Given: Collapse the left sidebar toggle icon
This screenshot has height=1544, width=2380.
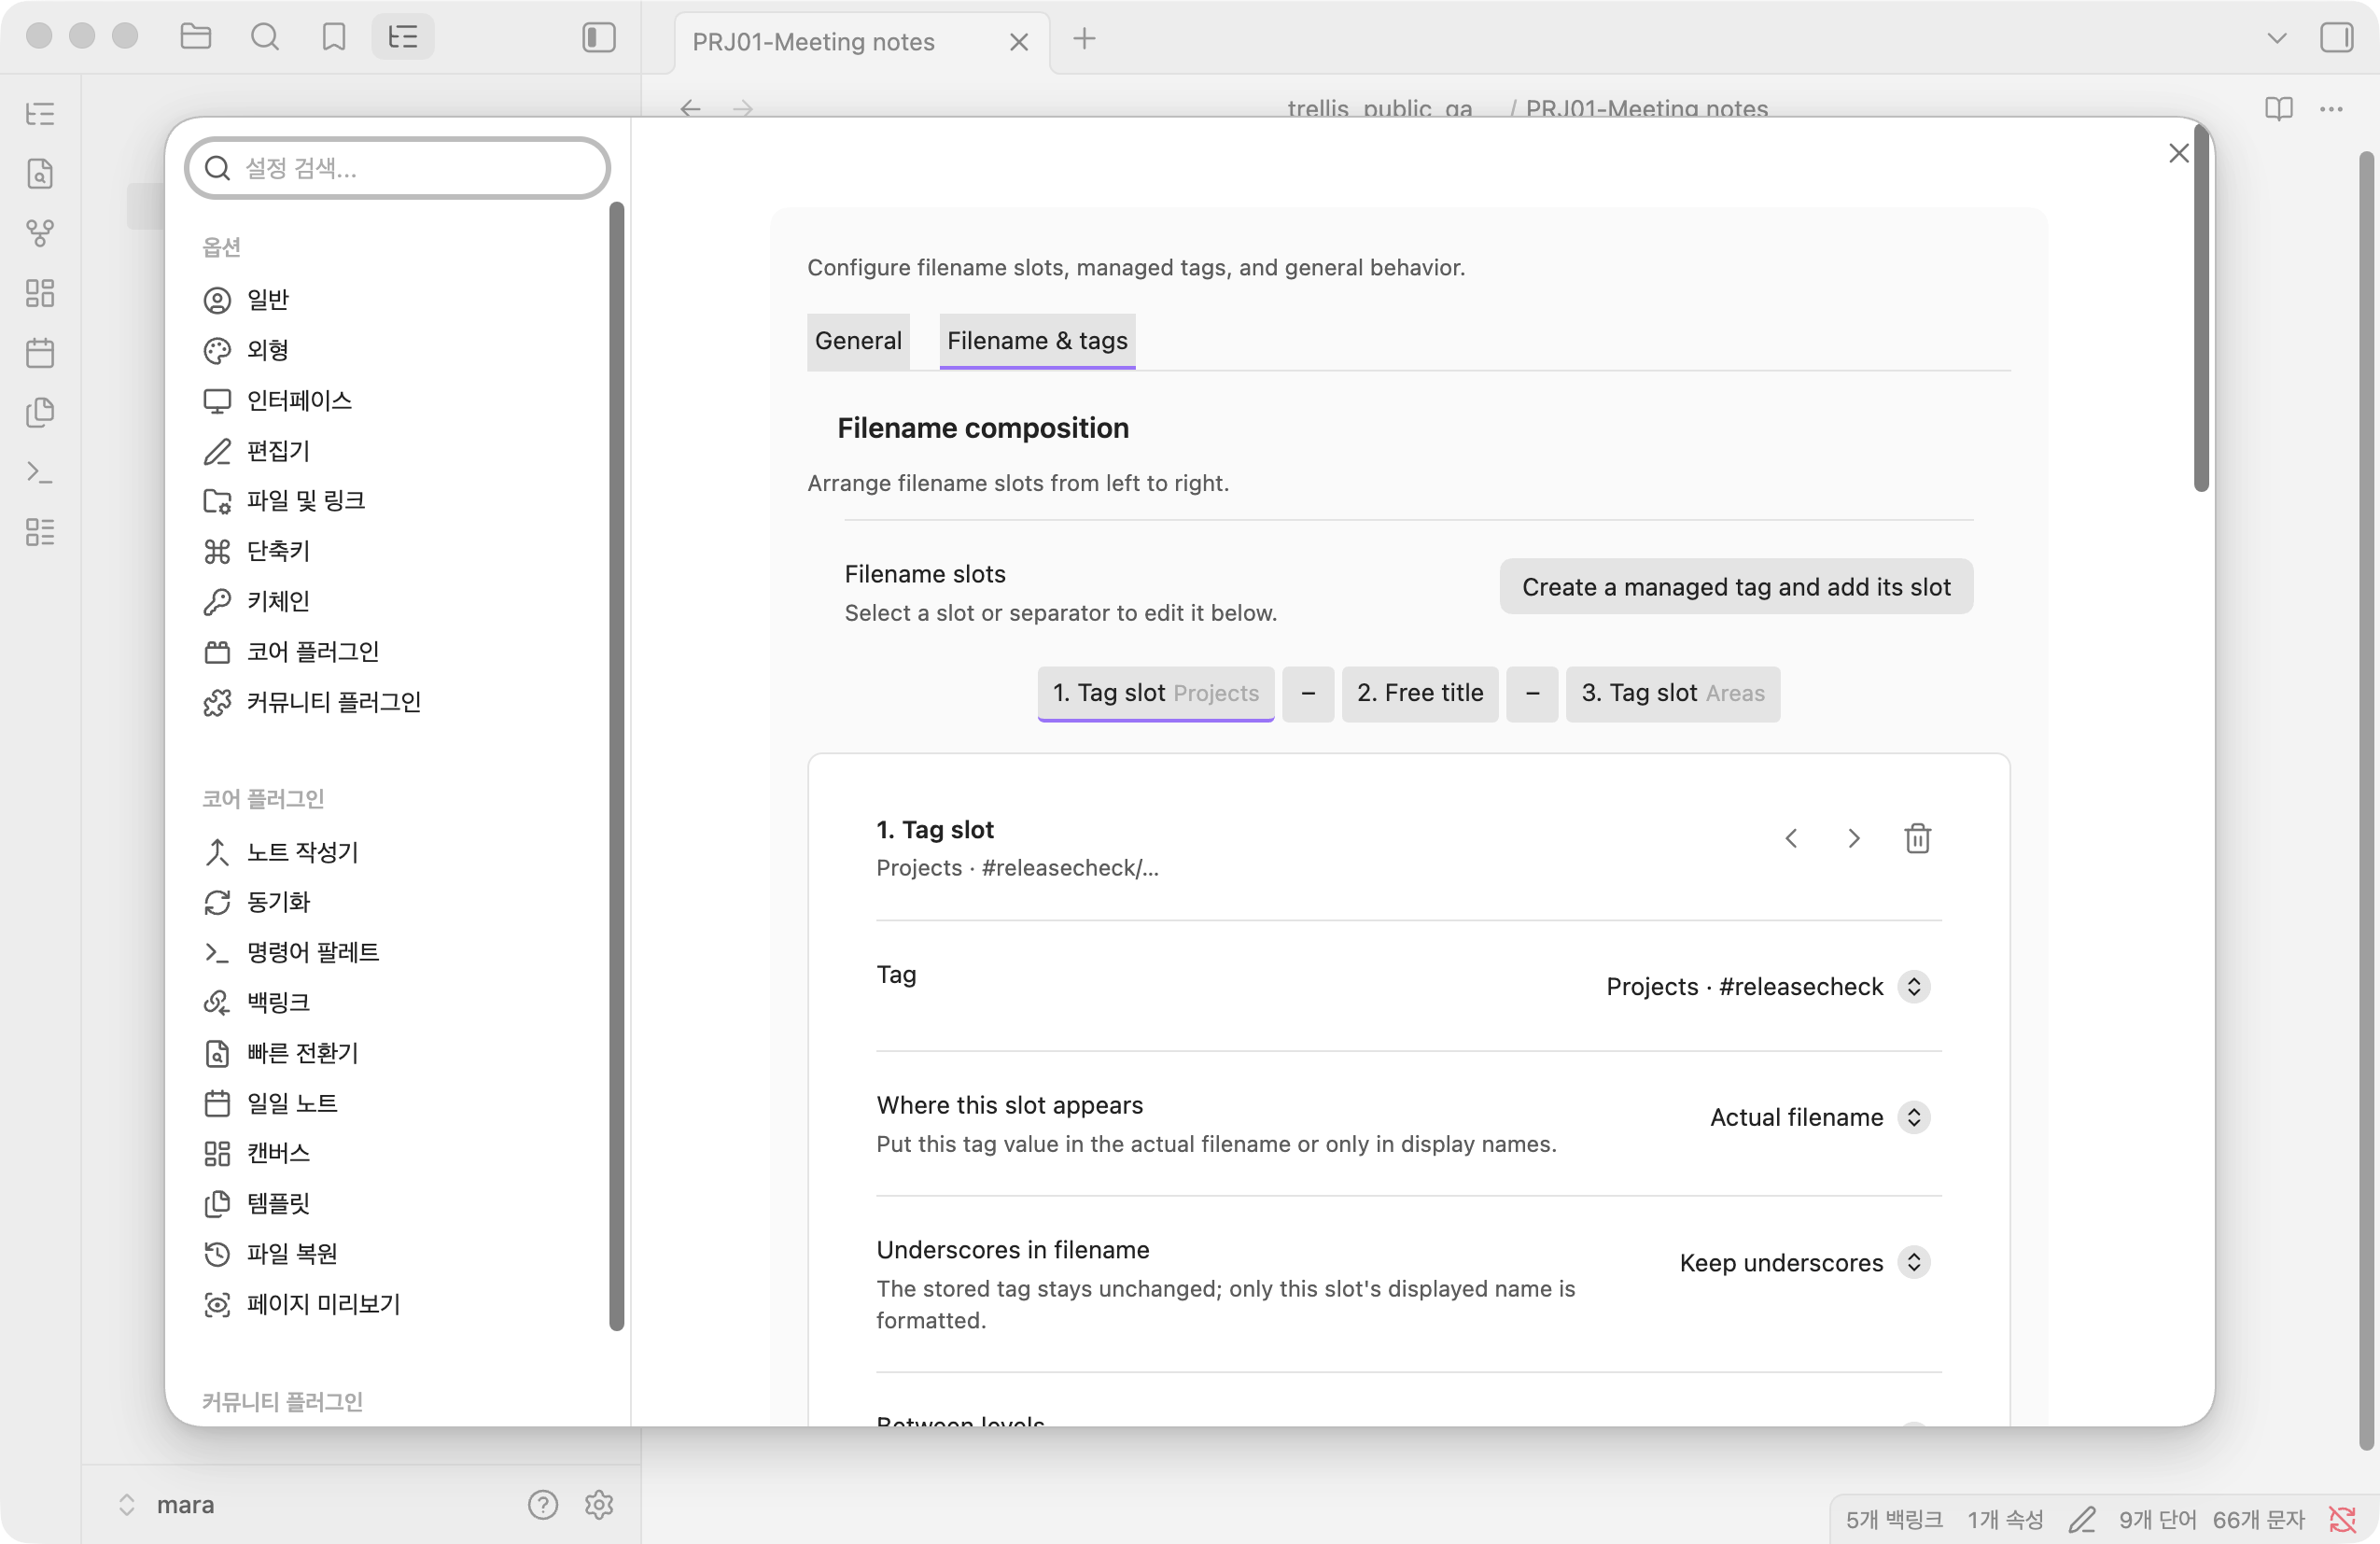Looking at the screenshot, I should 598,37.
